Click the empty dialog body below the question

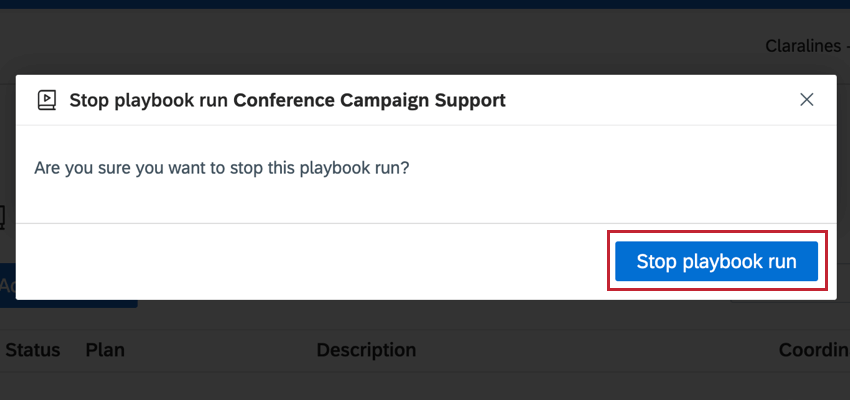pos(426,201)
